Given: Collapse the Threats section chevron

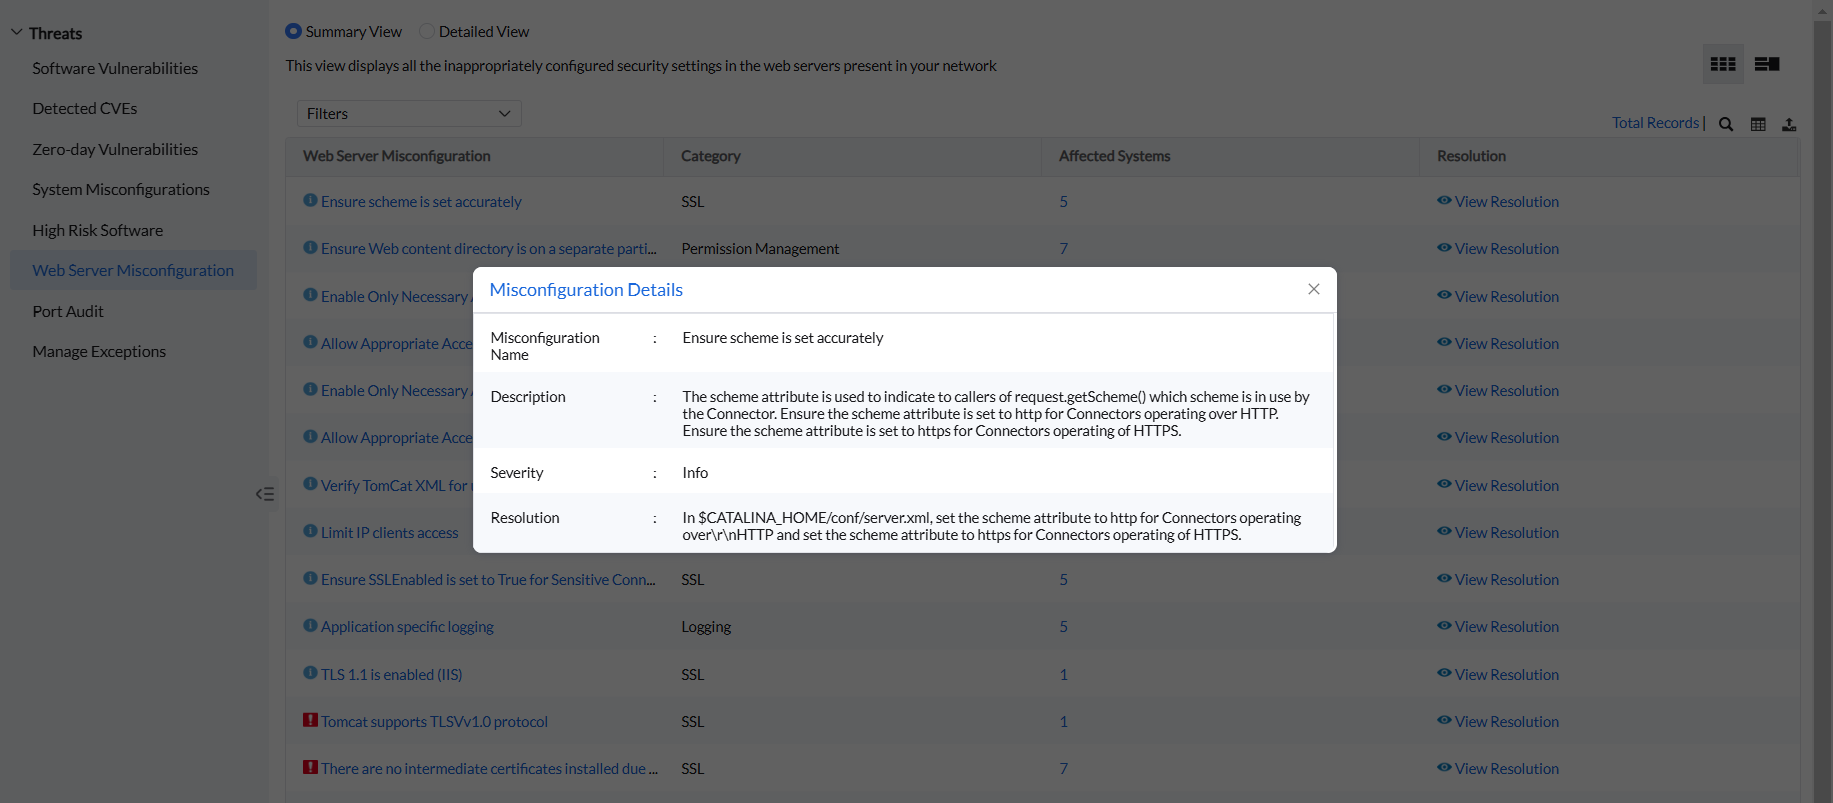Looking at the screenshot, I should 16,32.
